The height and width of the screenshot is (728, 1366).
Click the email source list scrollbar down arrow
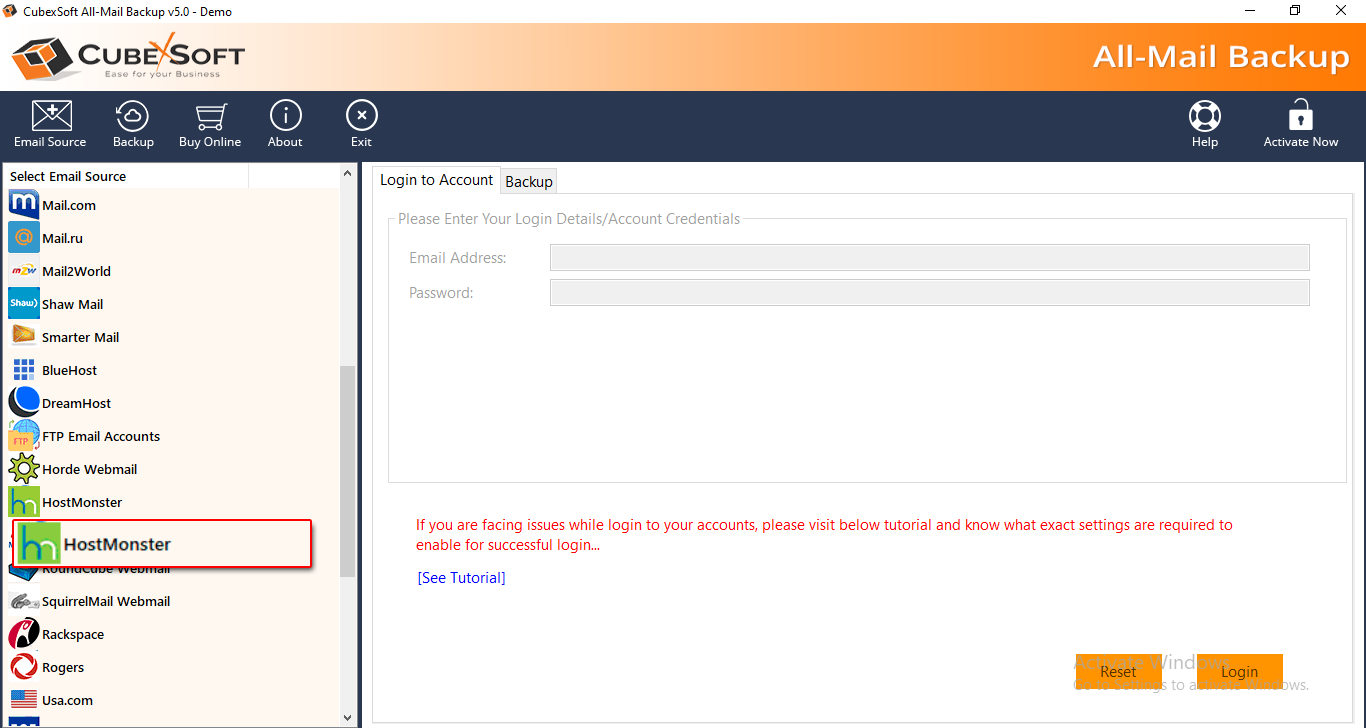pyautogui.click(x=348, y=717)
